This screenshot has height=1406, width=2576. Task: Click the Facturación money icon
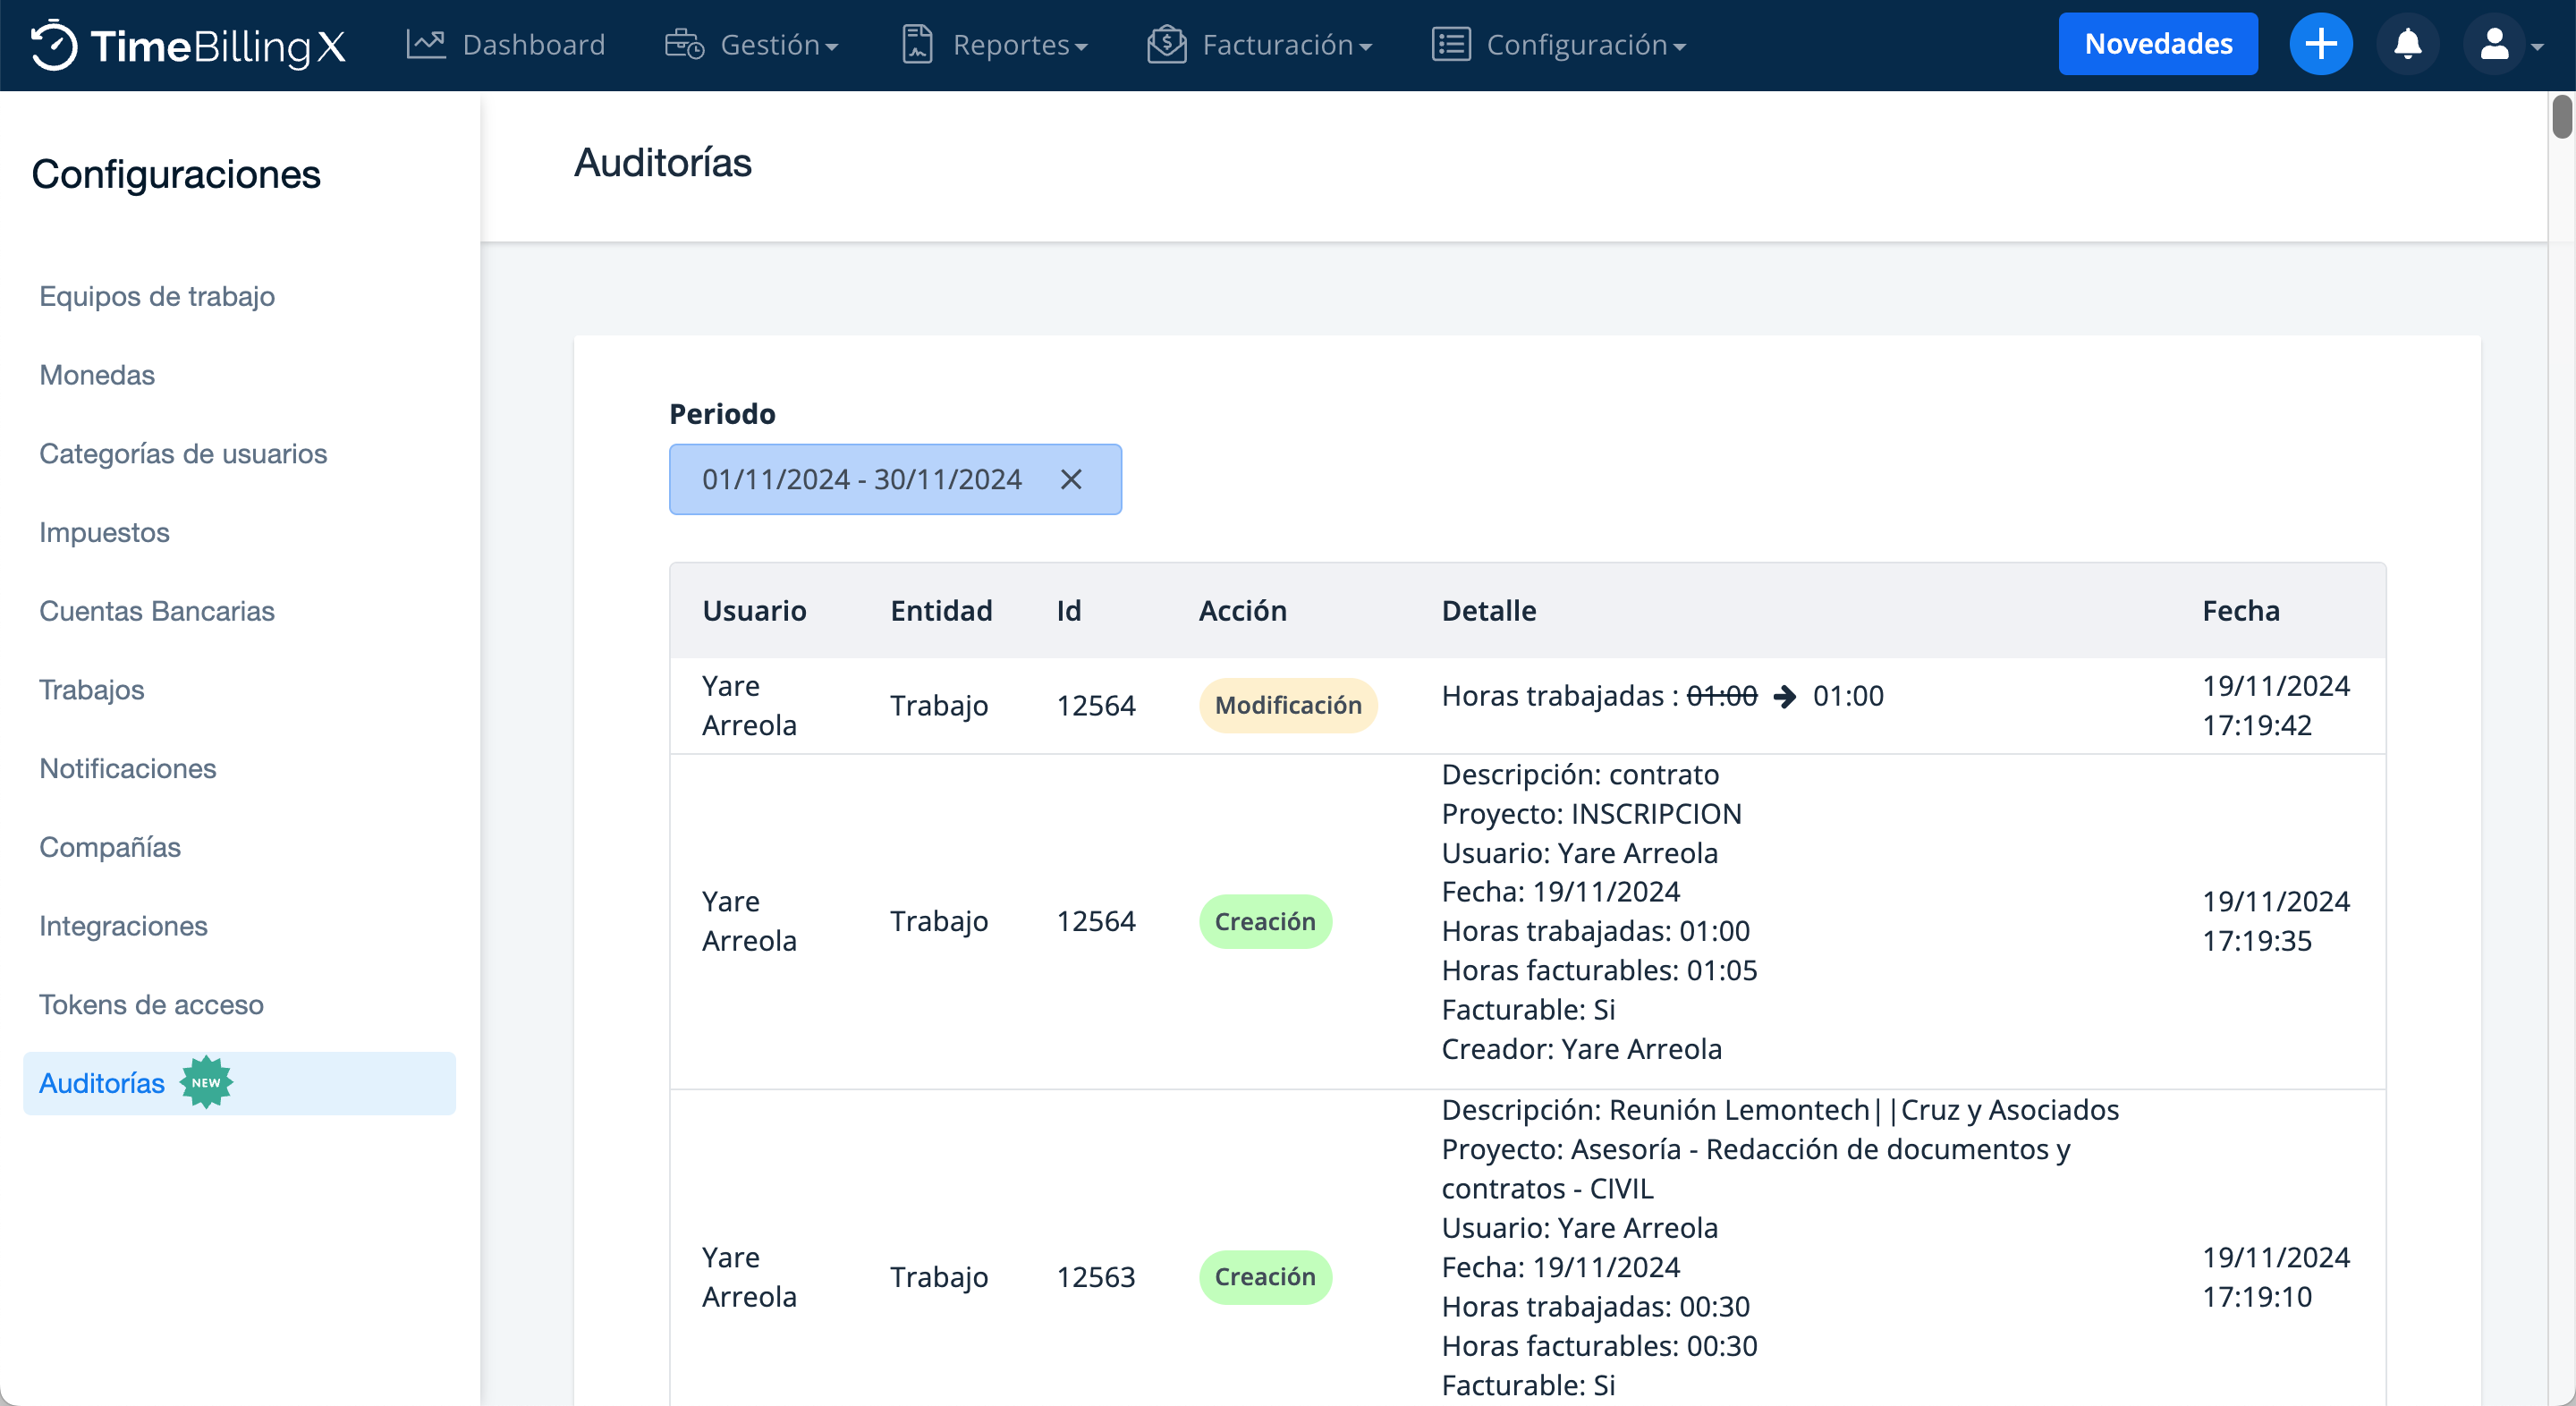point(1166,44)
